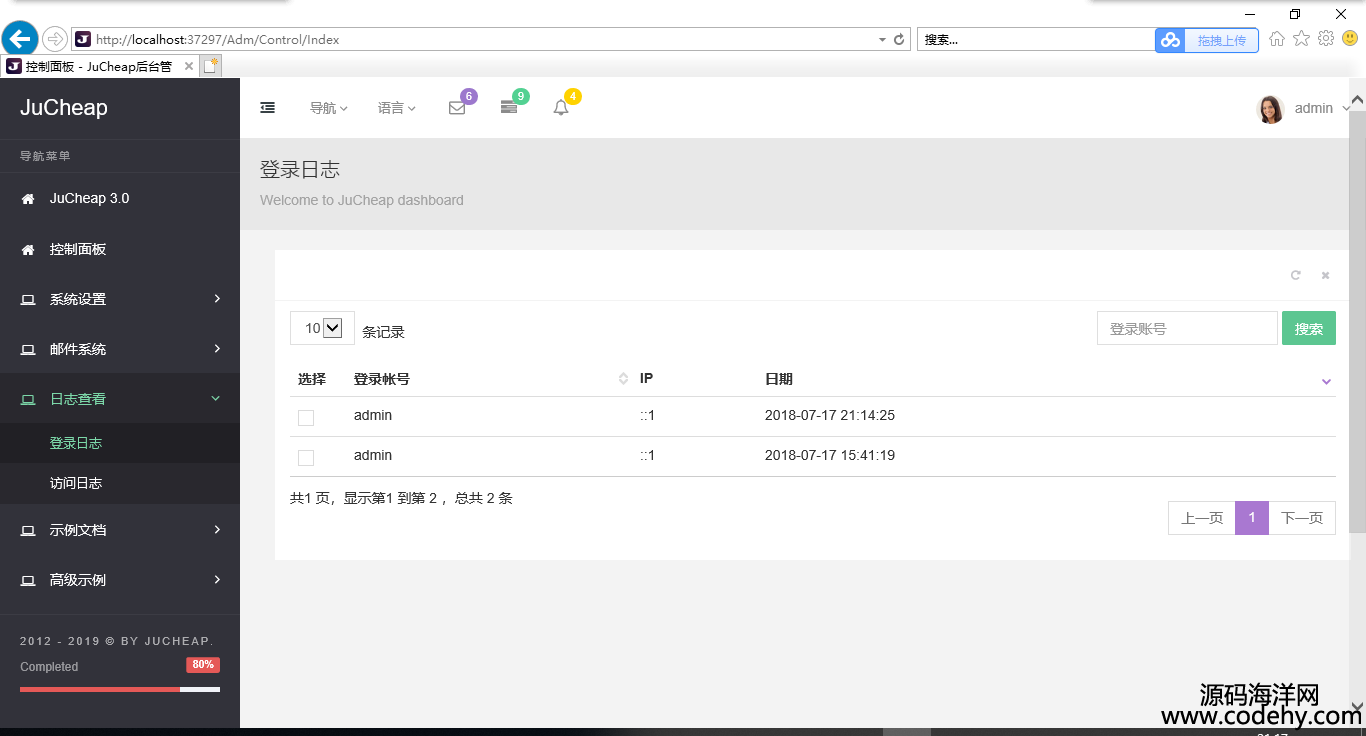Open the mail envelope notifications icon
Screen dimensions: 1366x736
tap(457, 108)
